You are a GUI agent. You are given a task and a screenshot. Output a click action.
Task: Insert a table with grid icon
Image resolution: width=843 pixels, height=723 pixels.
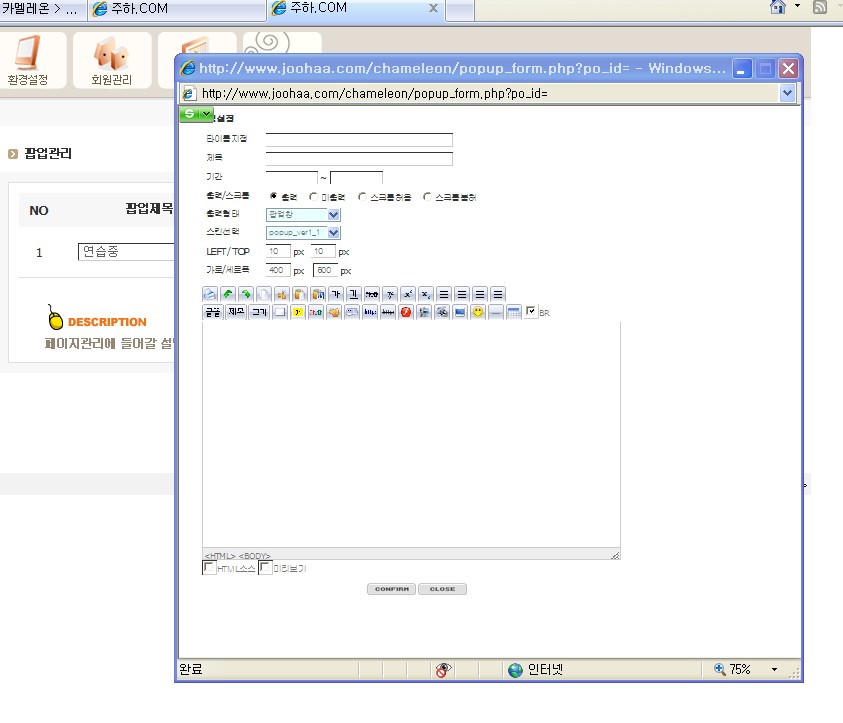point(514,312)
